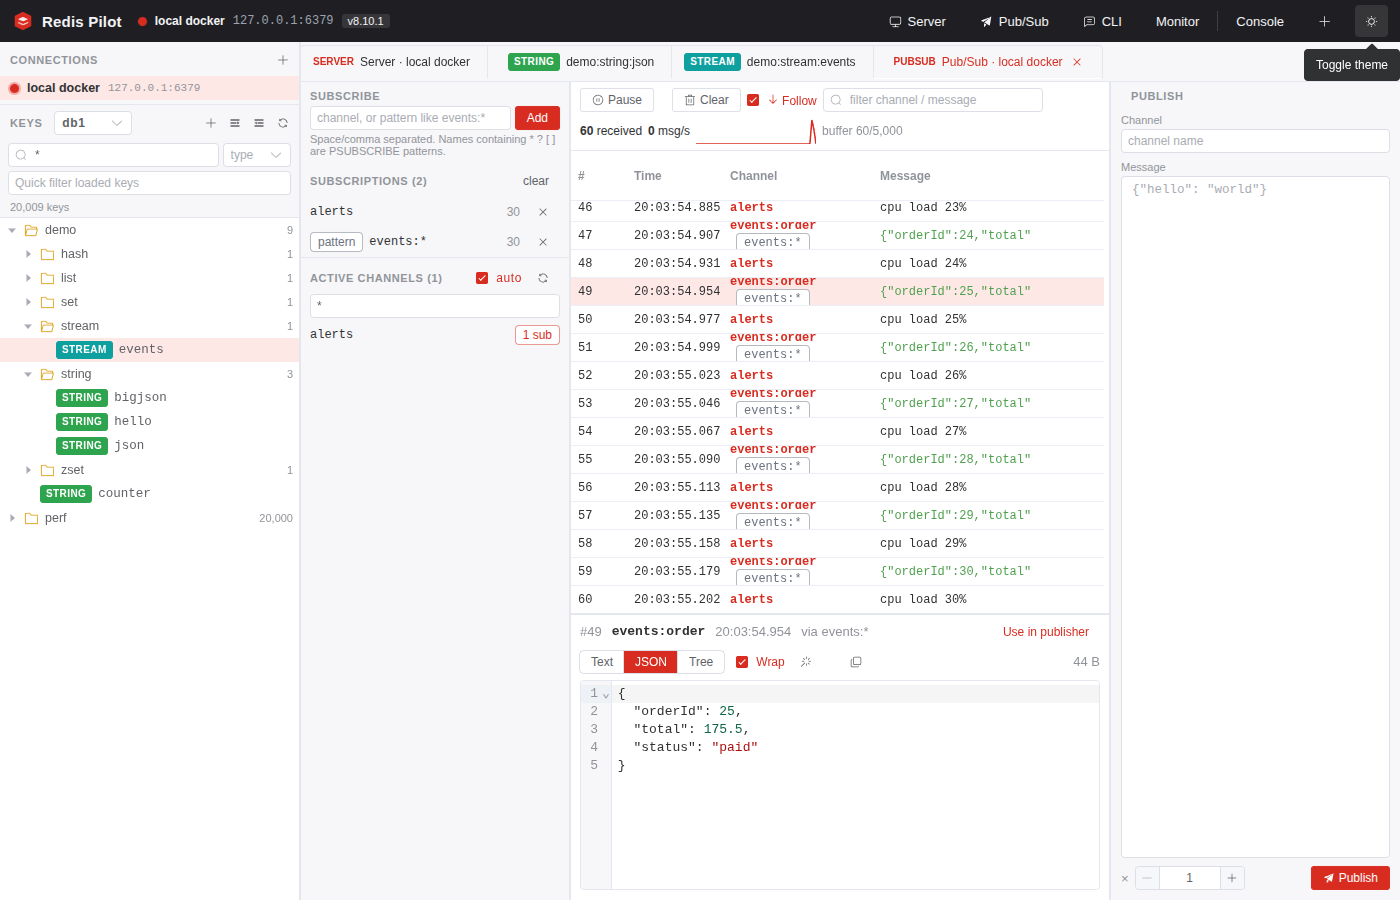Click the plus icon beside Console
1400x900 pixels.
click(x=1324, y=21)
